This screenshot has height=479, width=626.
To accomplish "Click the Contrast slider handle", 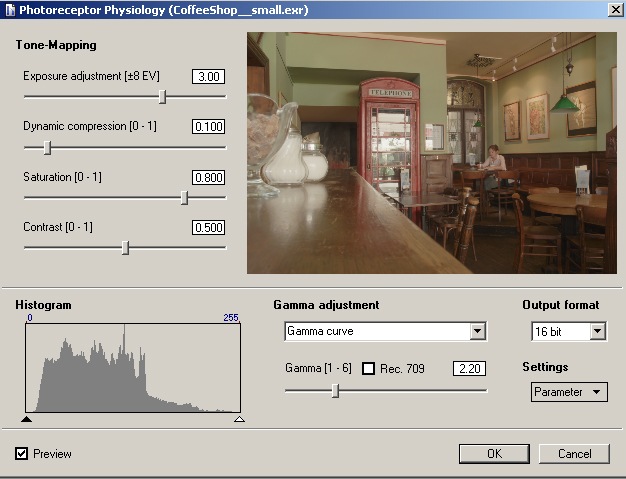I will (x=125, y=248).
